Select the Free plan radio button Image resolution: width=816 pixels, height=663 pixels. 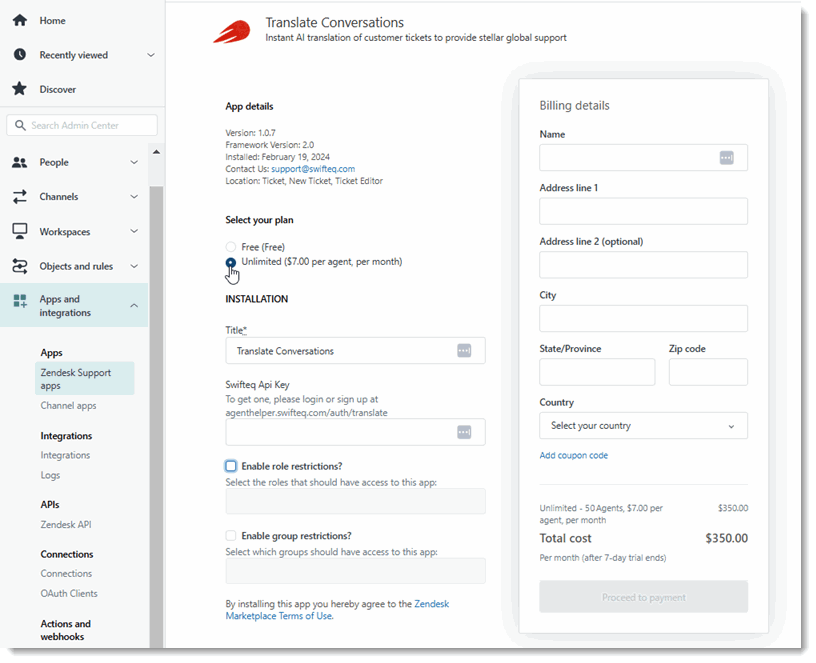(x=231, y=247)
